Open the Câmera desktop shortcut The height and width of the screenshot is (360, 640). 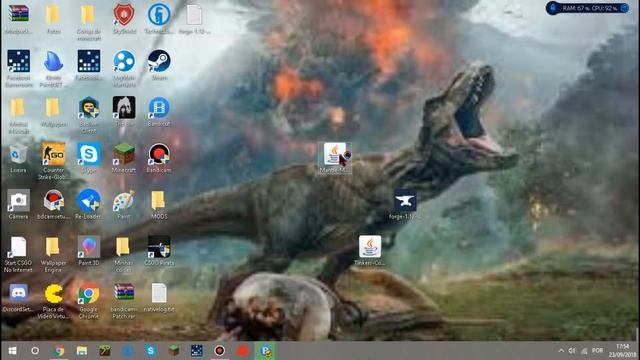18,201
